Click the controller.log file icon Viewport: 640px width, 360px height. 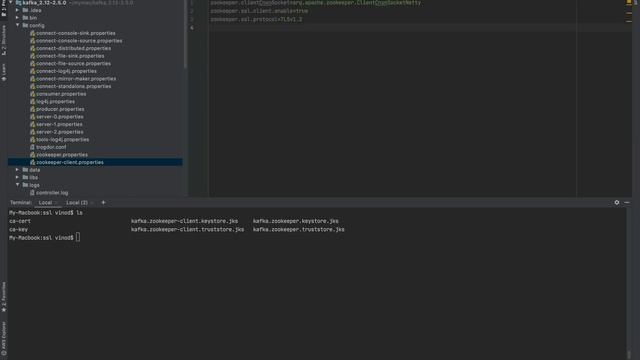32,193
